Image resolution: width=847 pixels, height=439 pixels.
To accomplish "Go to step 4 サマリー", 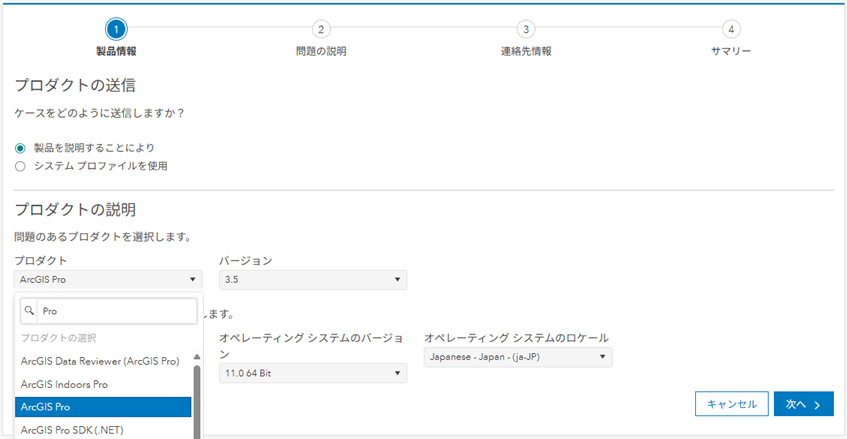I will 731,29.
